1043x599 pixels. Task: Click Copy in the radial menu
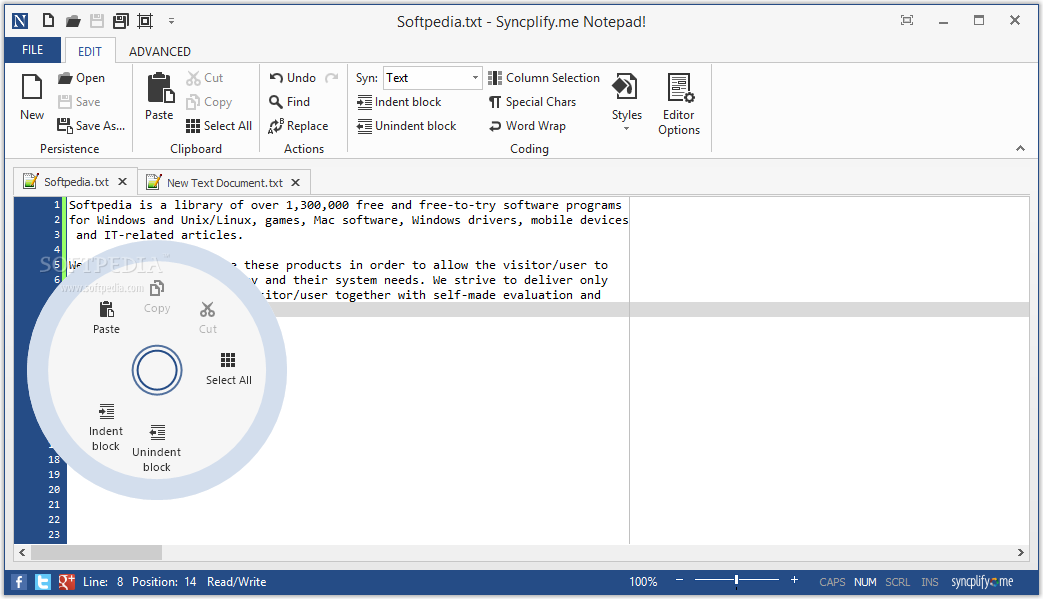(x=157, y=297)
